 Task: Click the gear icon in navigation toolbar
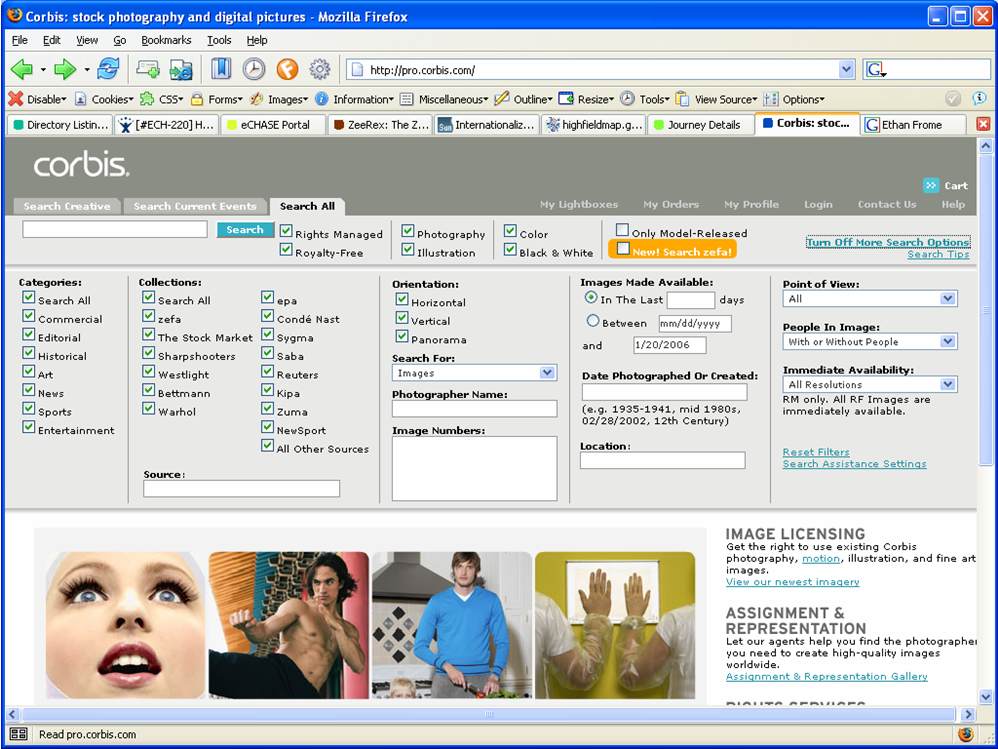click(x=320, y=69)
